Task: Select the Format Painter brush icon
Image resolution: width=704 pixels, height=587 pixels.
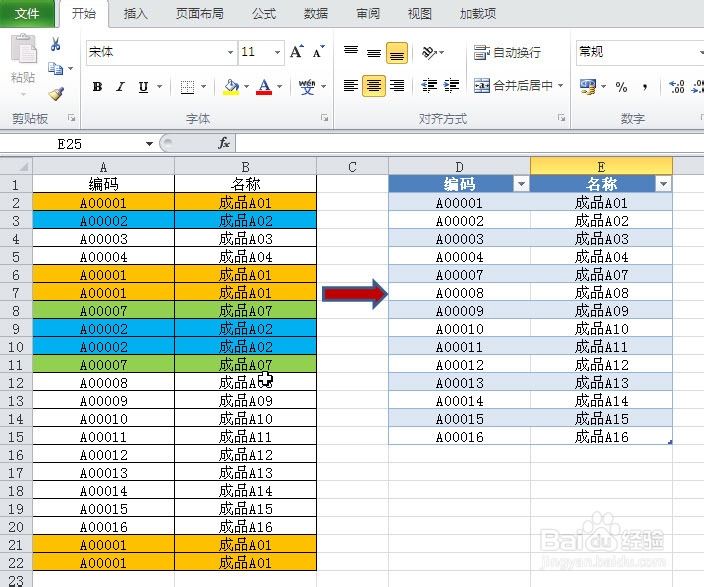Action: click(x=56, y=93)
